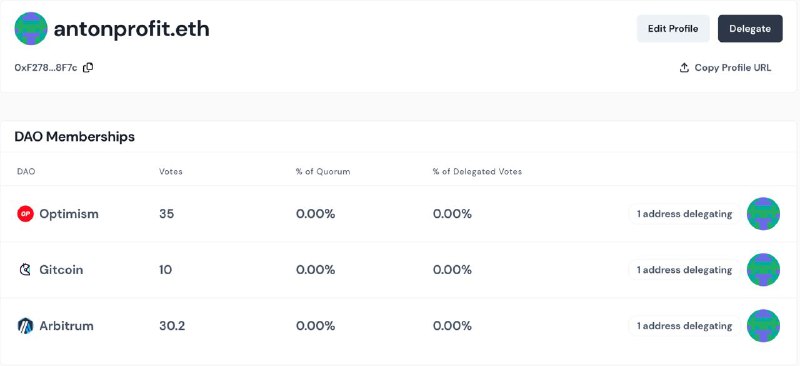
Task: Open the delegator avatar in the Arbitrum row
Action: point(763,326)
